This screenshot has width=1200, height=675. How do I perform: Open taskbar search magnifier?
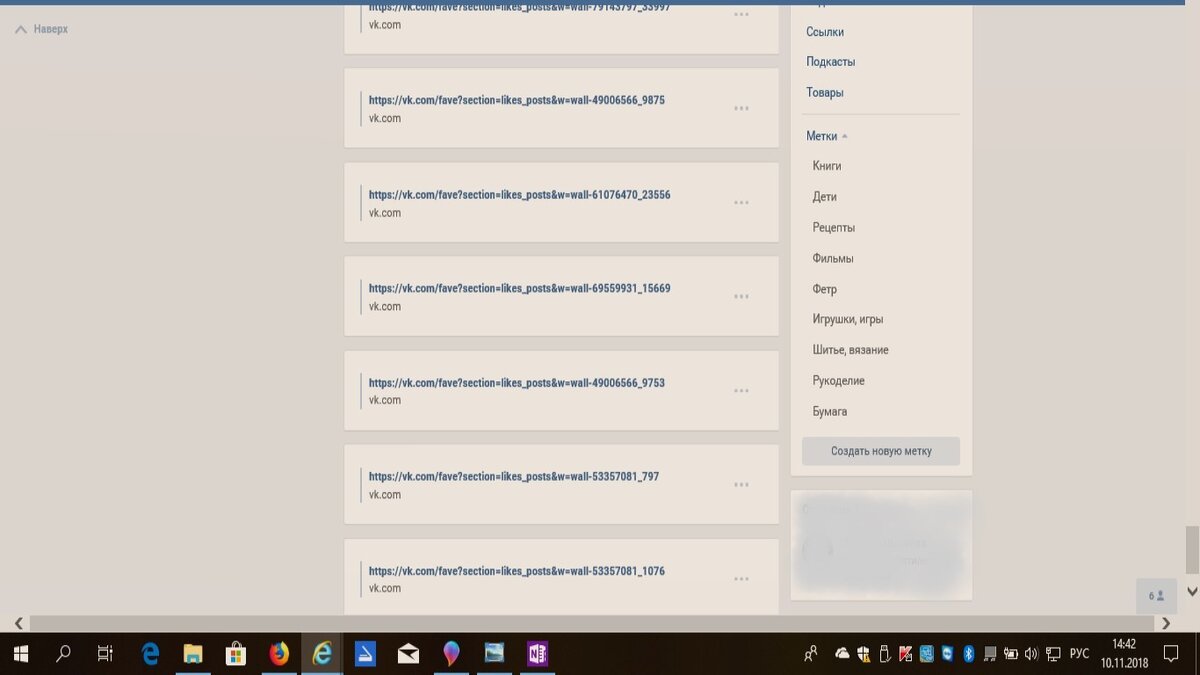[x=63, y=654]
